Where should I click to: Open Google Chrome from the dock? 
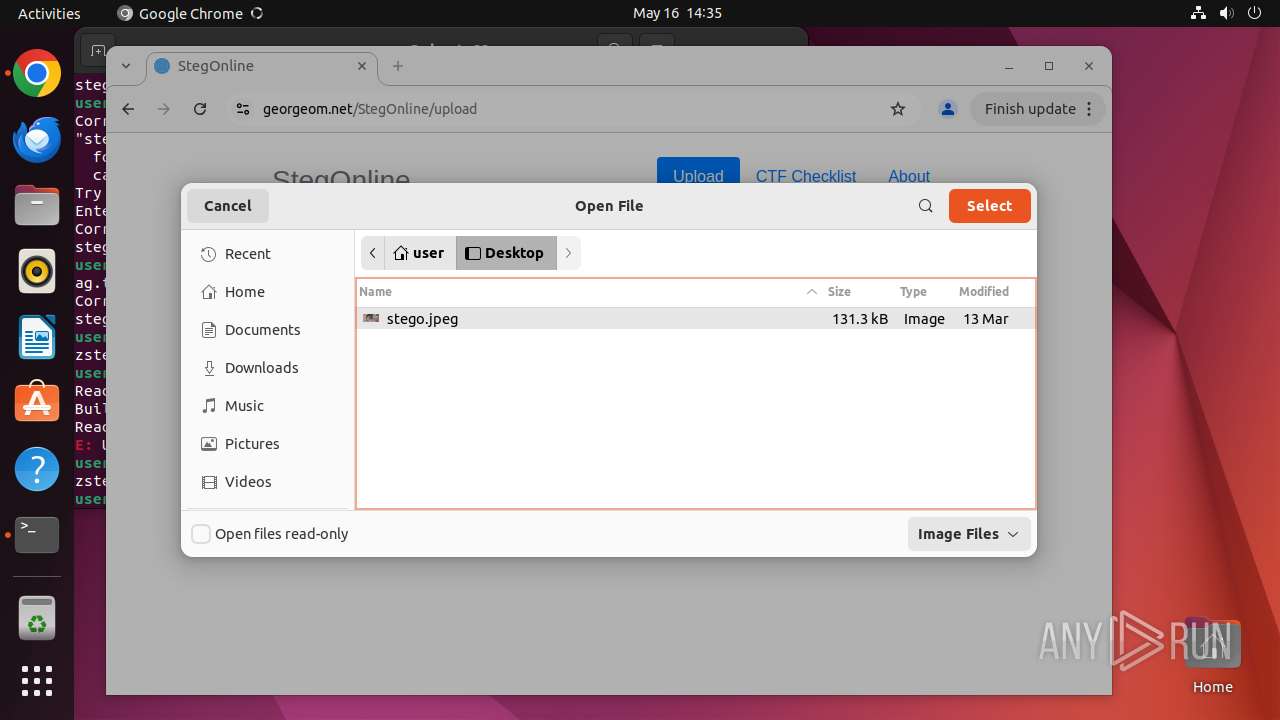(x=37, y=74)
